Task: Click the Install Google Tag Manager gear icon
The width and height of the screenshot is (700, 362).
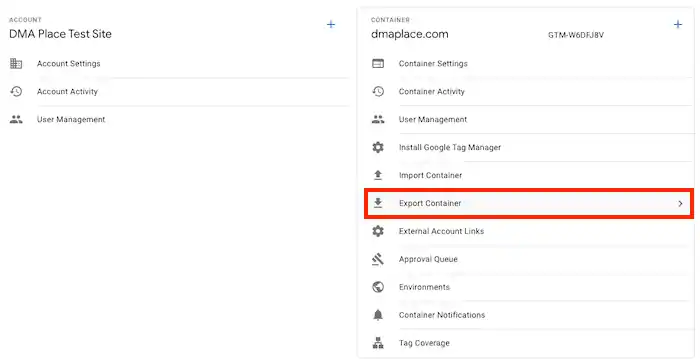Action: [x=378, y=147]
